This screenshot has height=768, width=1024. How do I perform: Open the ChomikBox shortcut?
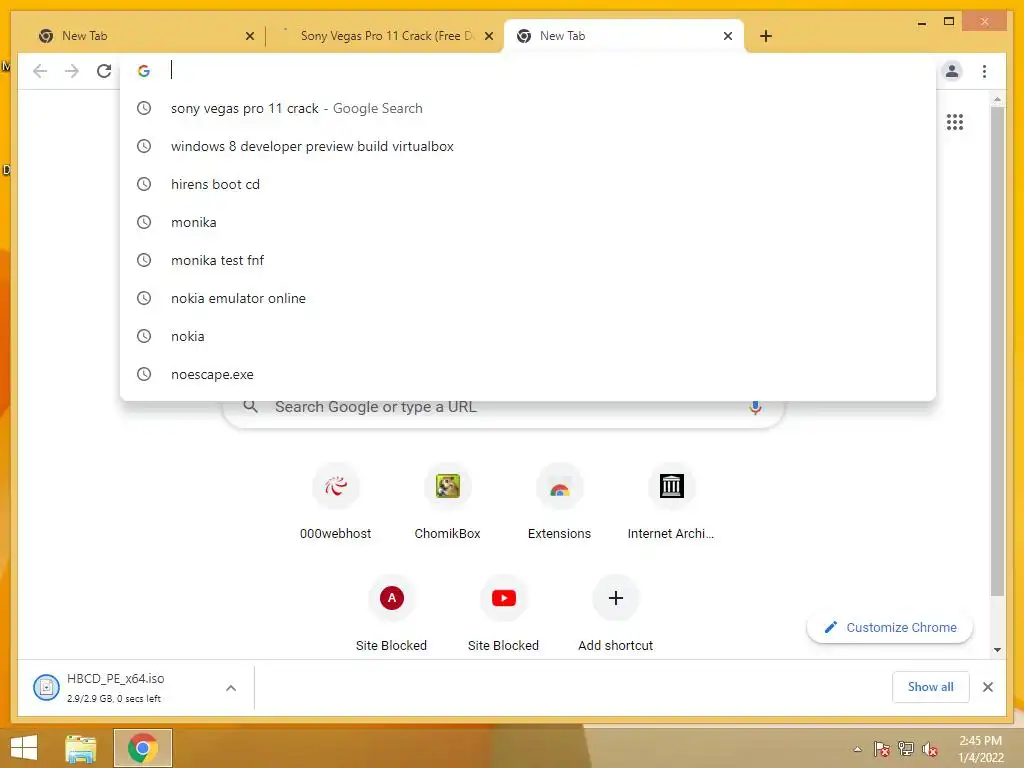(x=447, y=503)
